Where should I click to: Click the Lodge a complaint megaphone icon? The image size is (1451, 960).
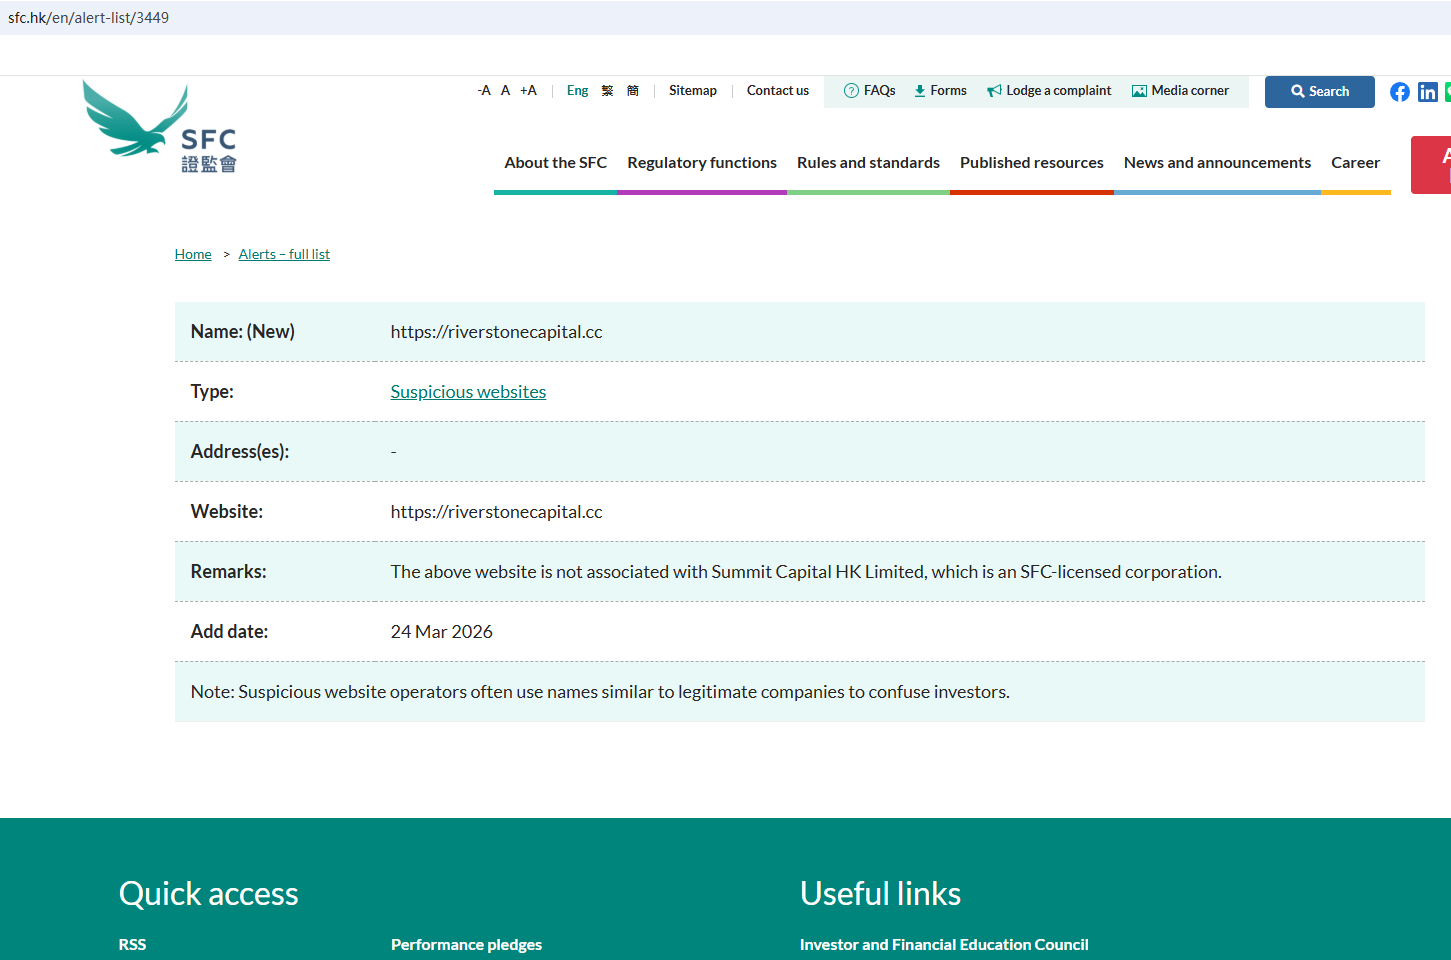[994, 91]
